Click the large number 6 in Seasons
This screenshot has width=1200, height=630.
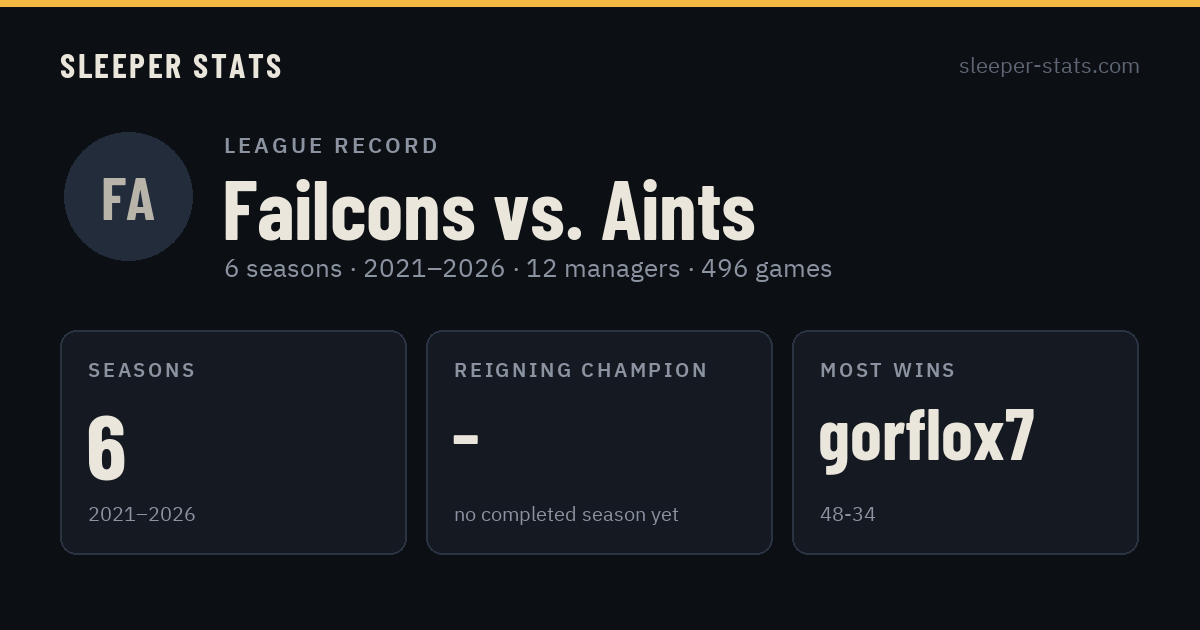[107, 447]
